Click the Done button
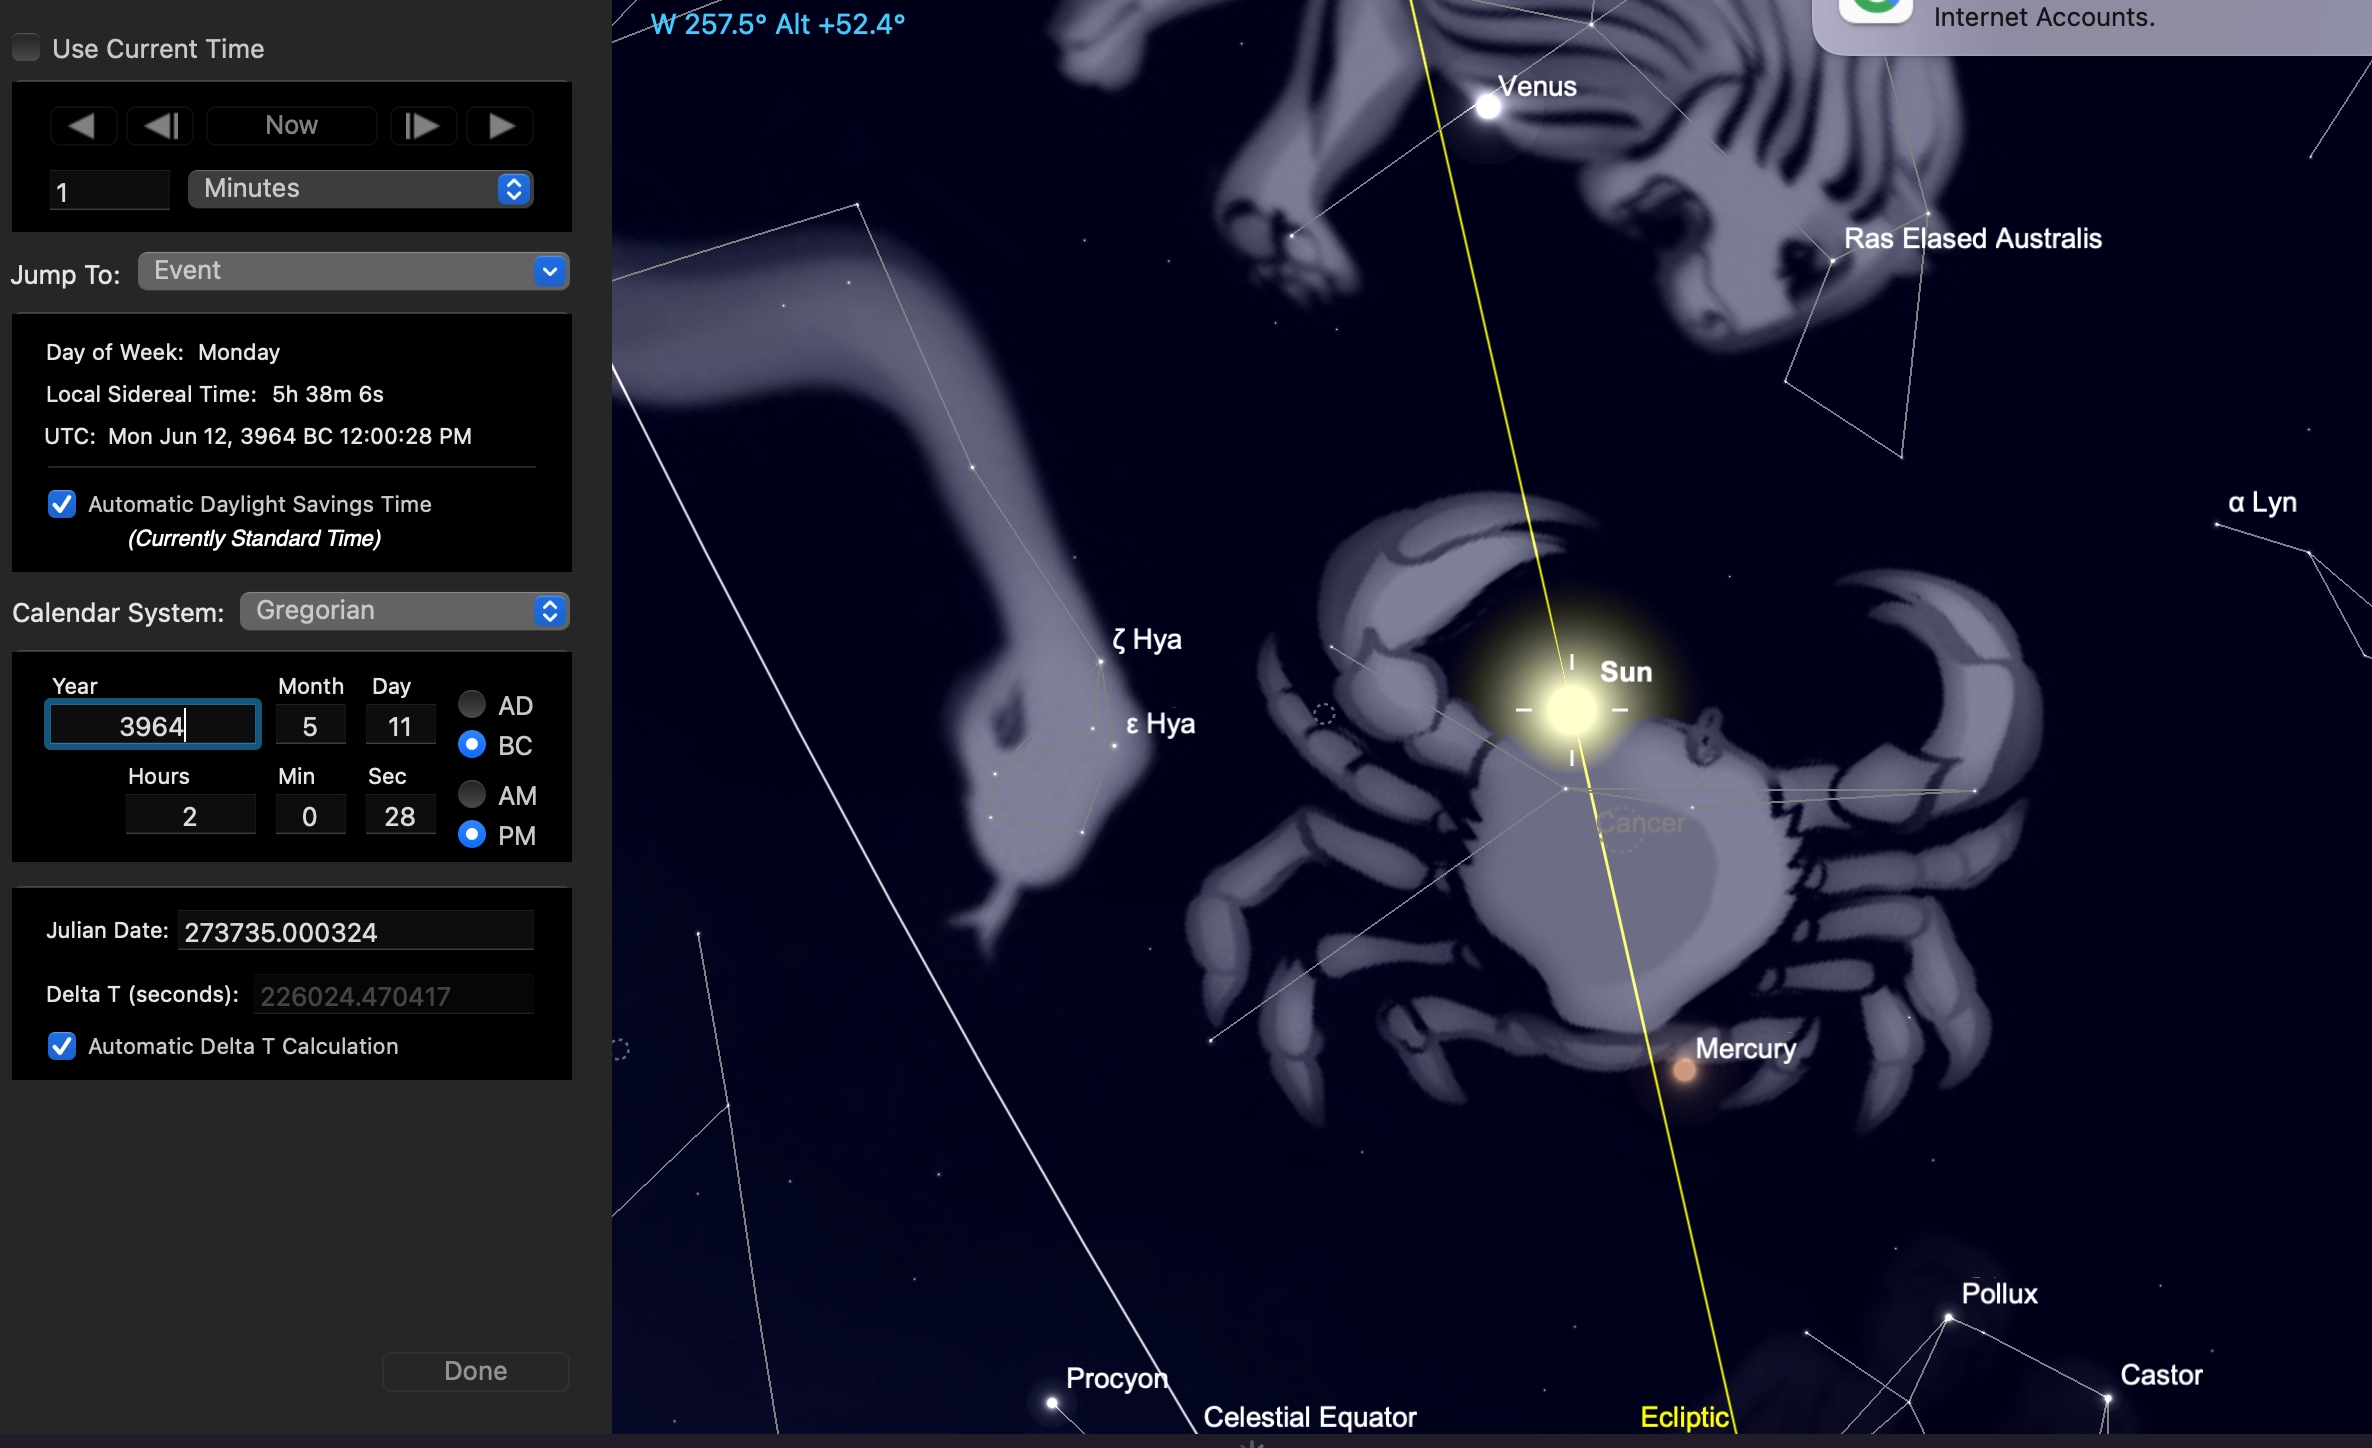This screenshot has width=2372, height=1448. 475,1371
